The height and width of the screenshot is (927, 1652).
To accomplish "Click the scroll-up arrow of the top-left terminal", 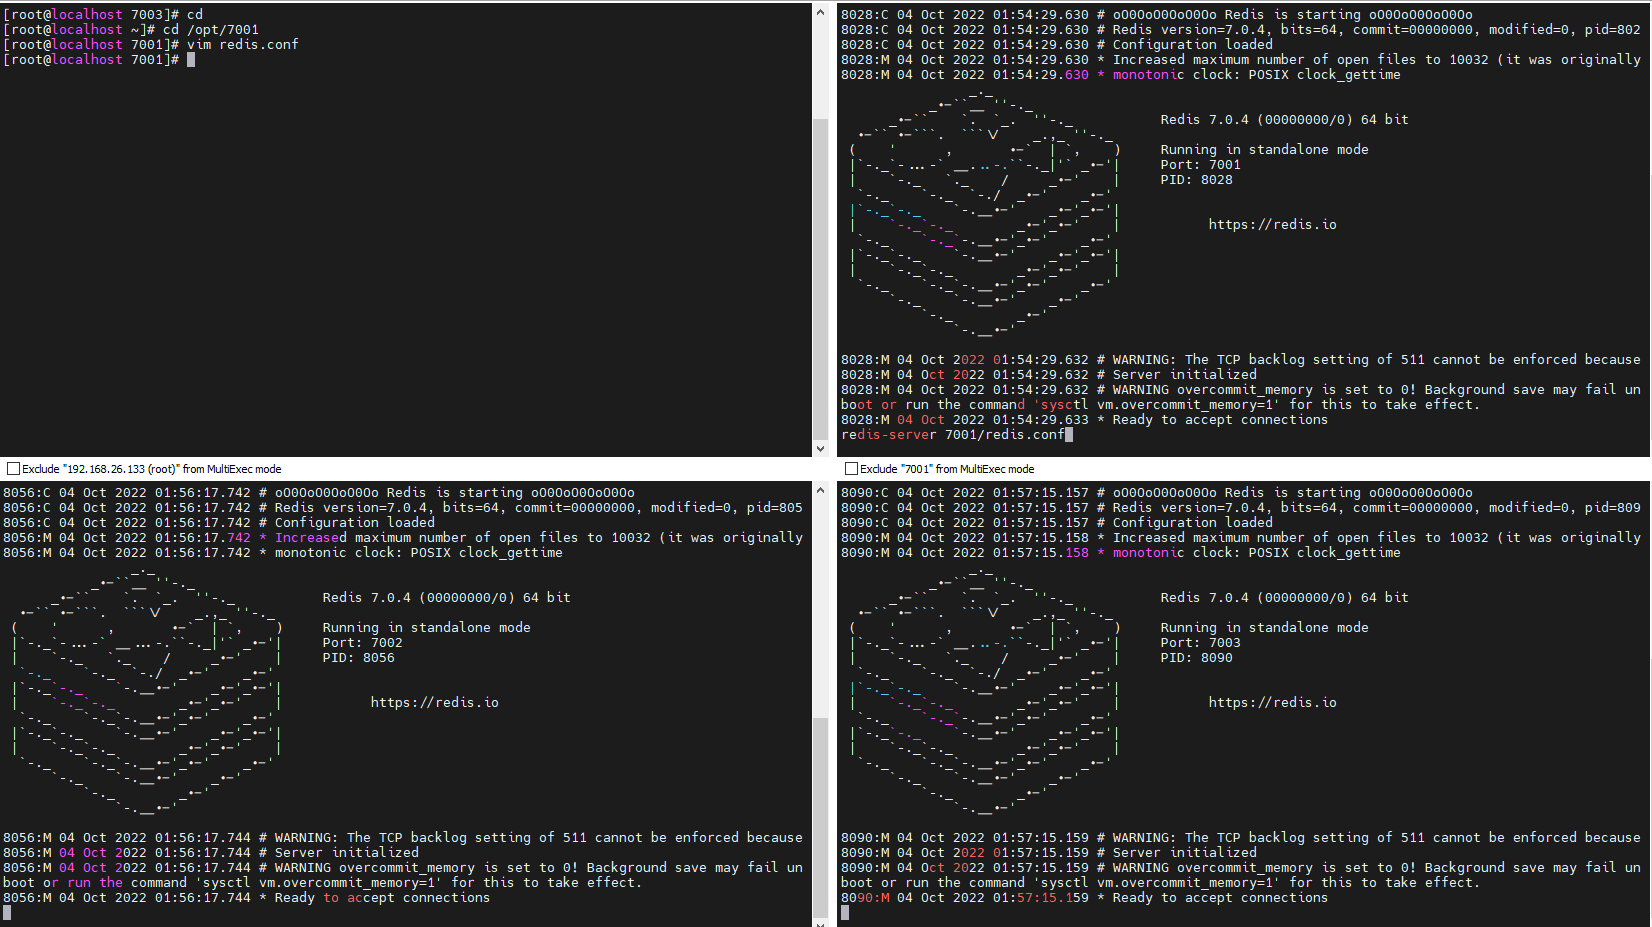I will [820, 12].
